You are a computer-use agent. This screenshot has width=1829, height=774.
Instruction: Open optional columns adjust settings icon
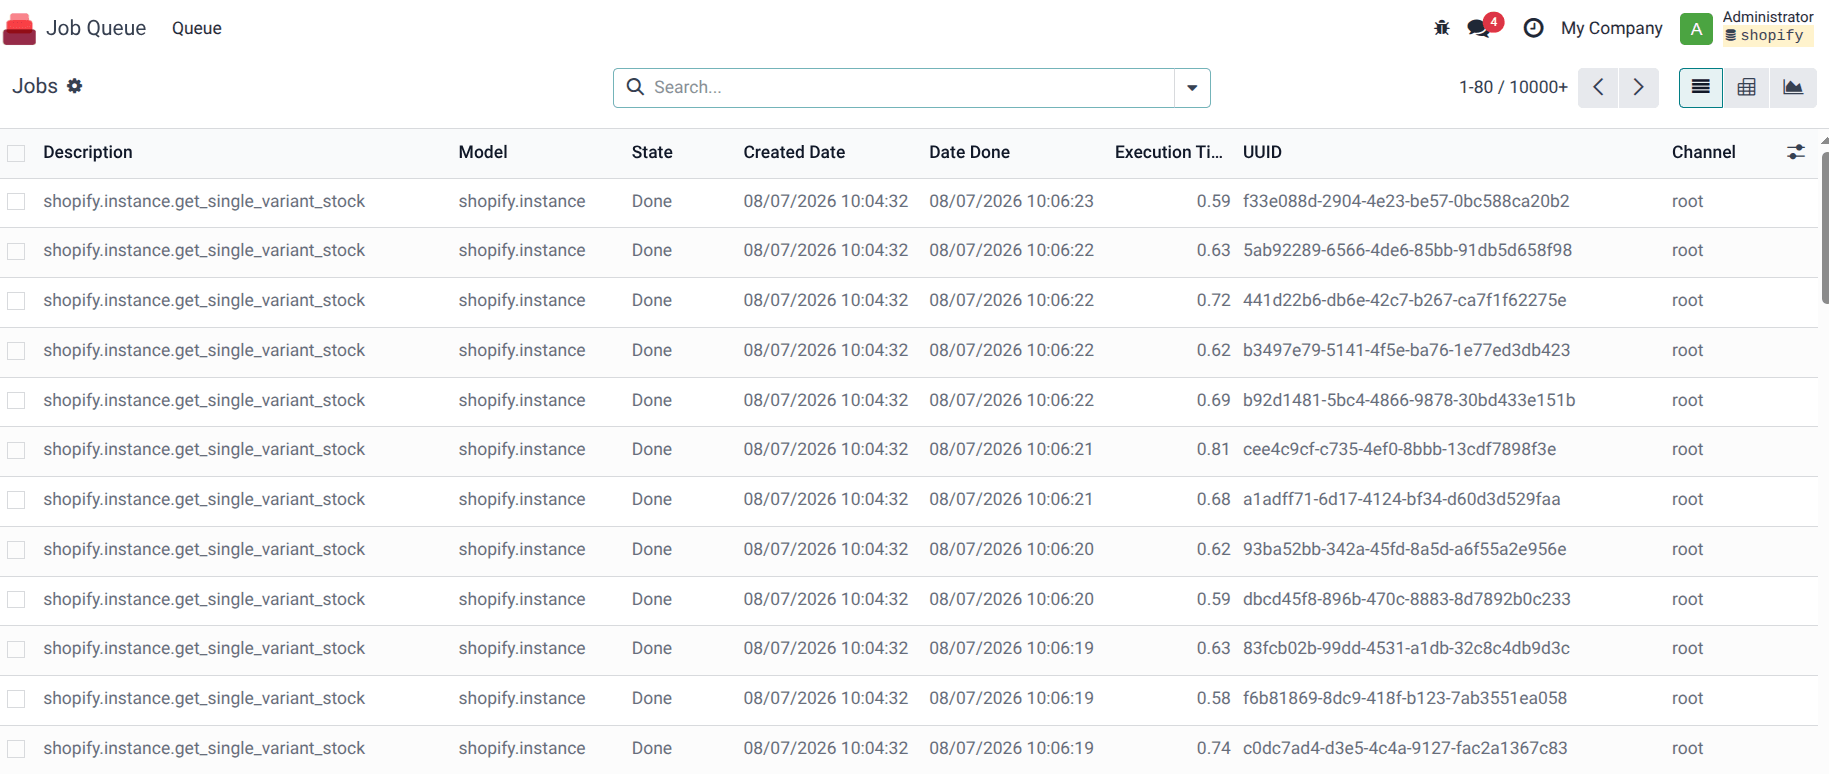[x=1796, y=152]
